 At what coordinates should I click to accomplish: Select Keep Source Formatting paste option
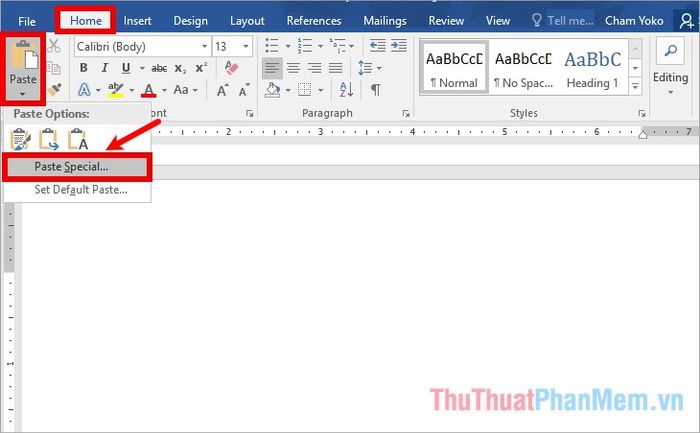click(20, 139)
